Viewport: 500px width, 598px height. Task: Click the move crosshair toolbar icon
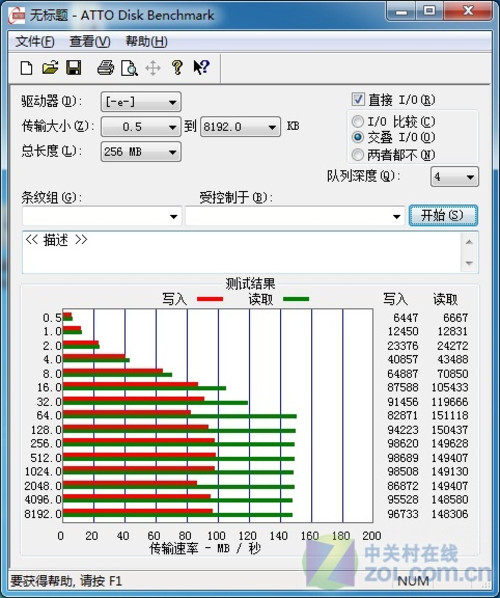[x=153, y=68]
